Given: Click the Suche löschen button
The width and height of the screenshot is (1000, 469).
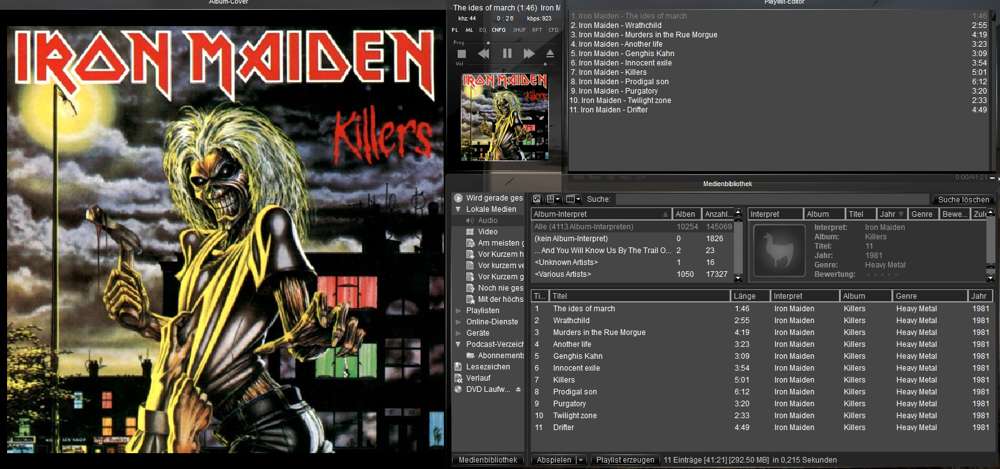Looking at the screenshot, I should pos(963,199).
